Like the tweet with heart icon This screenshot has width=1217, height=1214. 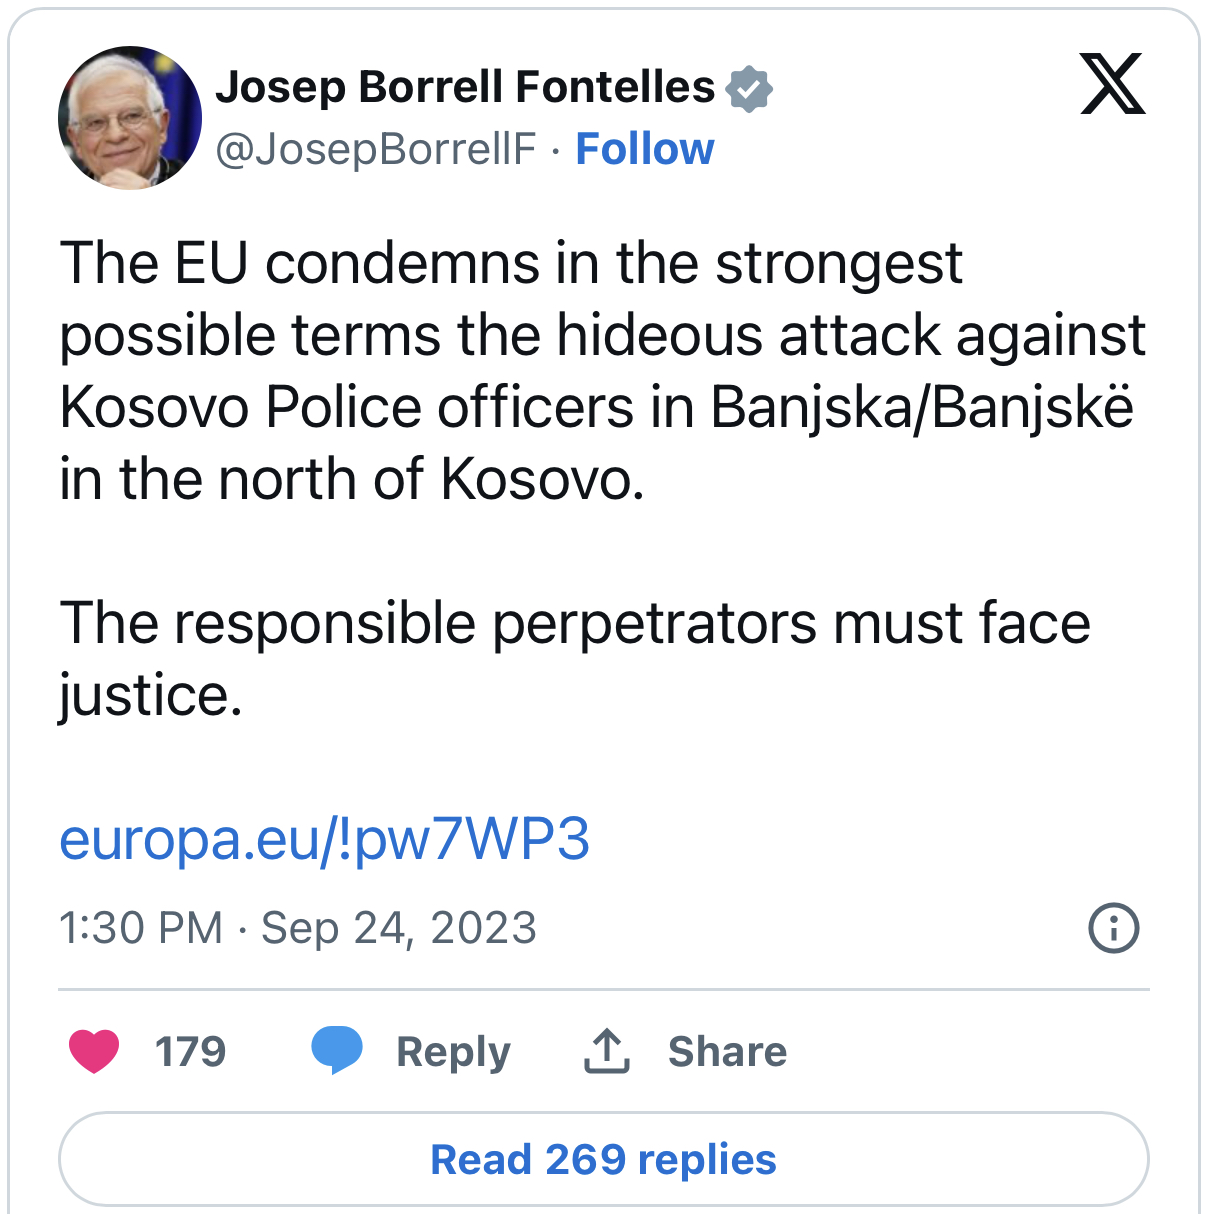(94, 1051)
